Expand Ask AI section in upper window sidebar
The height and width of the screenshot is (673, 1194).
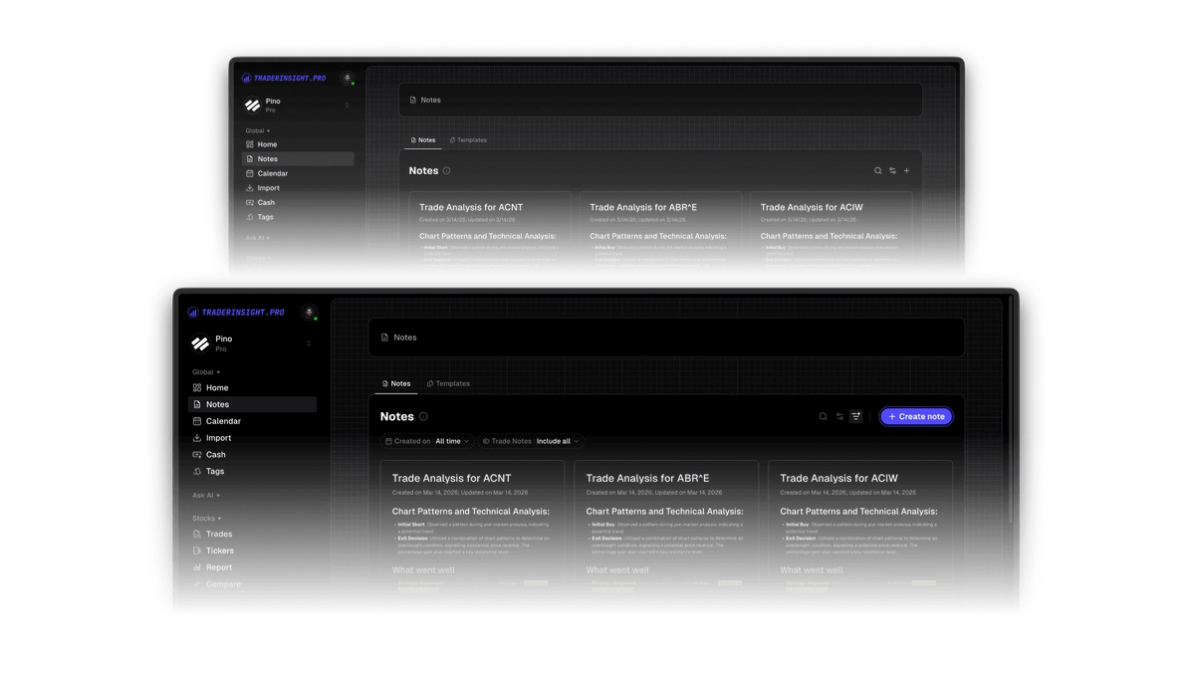[257, 238]
